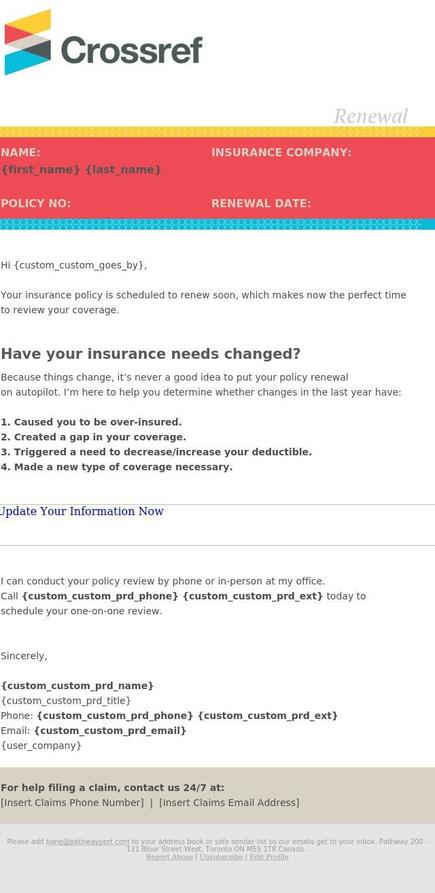This screenshot has width=435, height=893.
Task: Open the Update Your Information Now link
Action: pos(81,511)
